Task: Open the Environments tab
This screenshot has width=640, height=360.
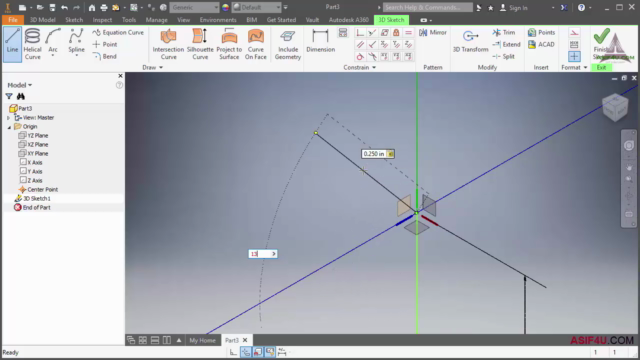Action: (218, 20)
